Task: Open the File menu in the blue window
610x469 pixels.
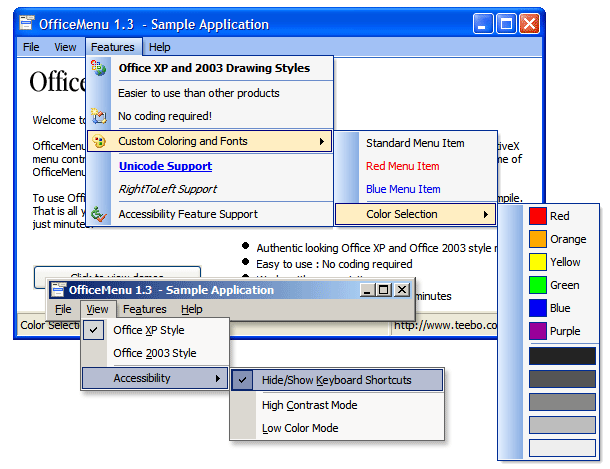Action: pos(31,47)
